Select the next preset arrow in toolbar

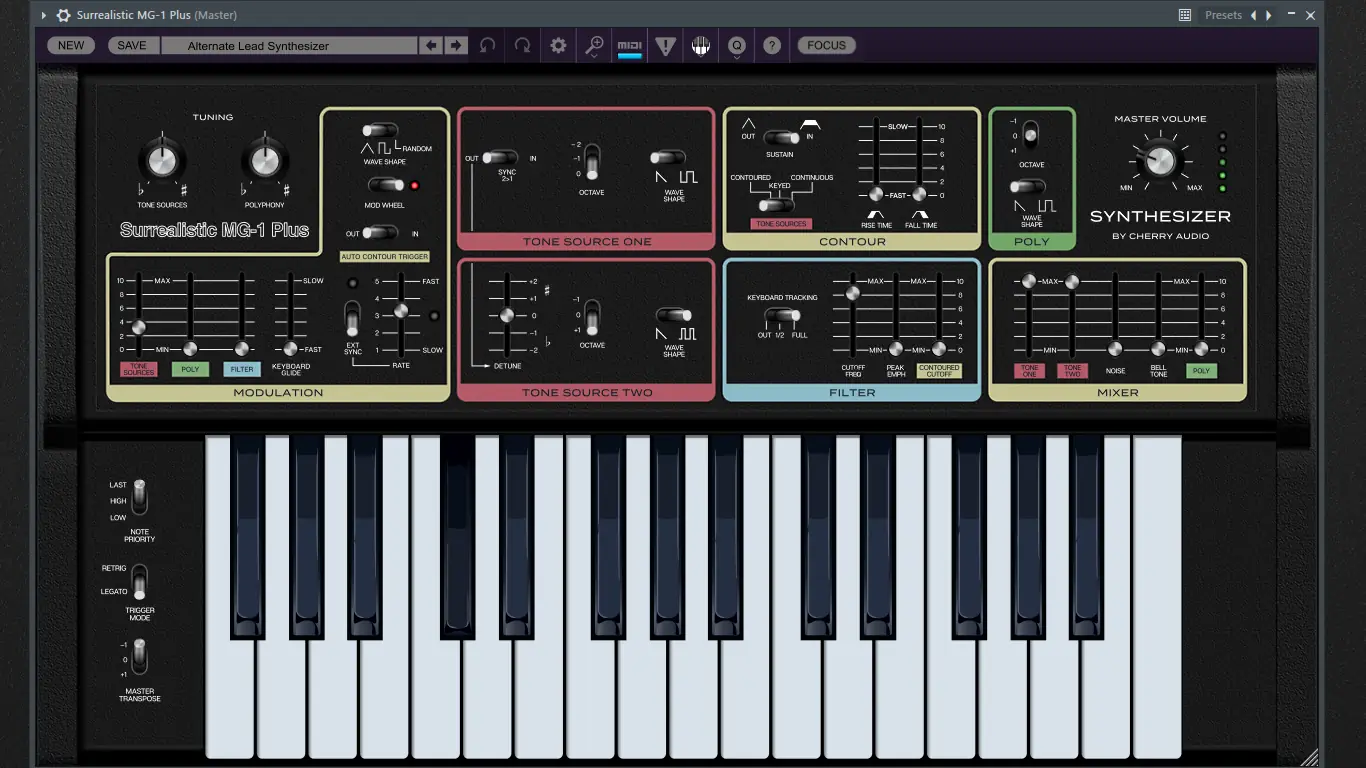pyautogui.click(x=456, y=45)
